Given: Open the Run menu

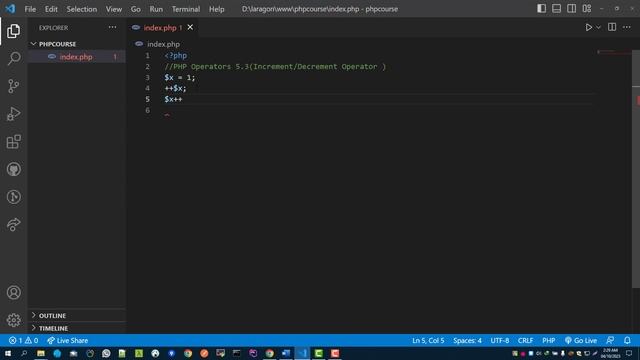Looking at the screenshot, I should 156,9.
